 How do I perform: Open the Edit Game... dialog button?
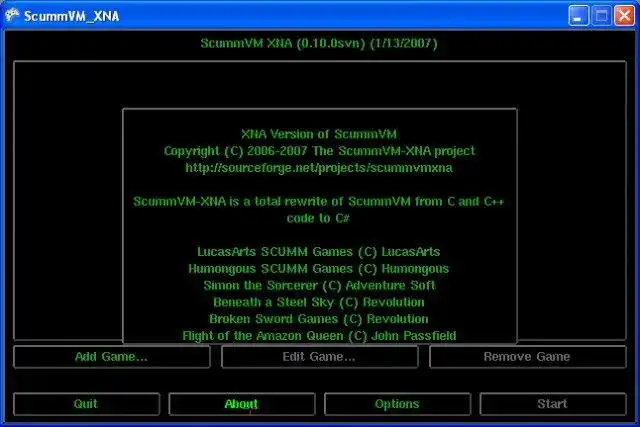tap(320, 357)
